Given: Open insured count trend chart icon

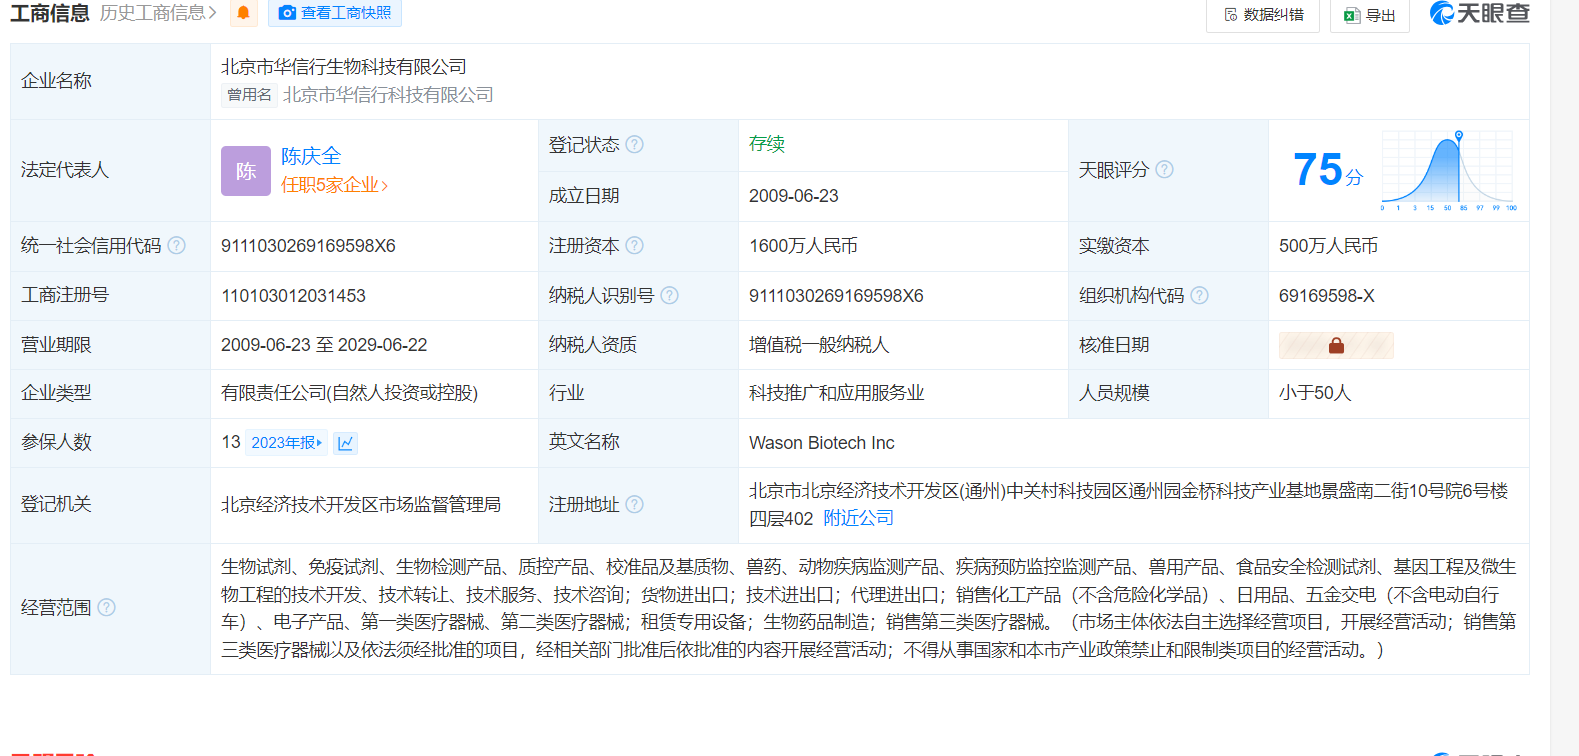Looking at the screenshot, I should [346, 443].
